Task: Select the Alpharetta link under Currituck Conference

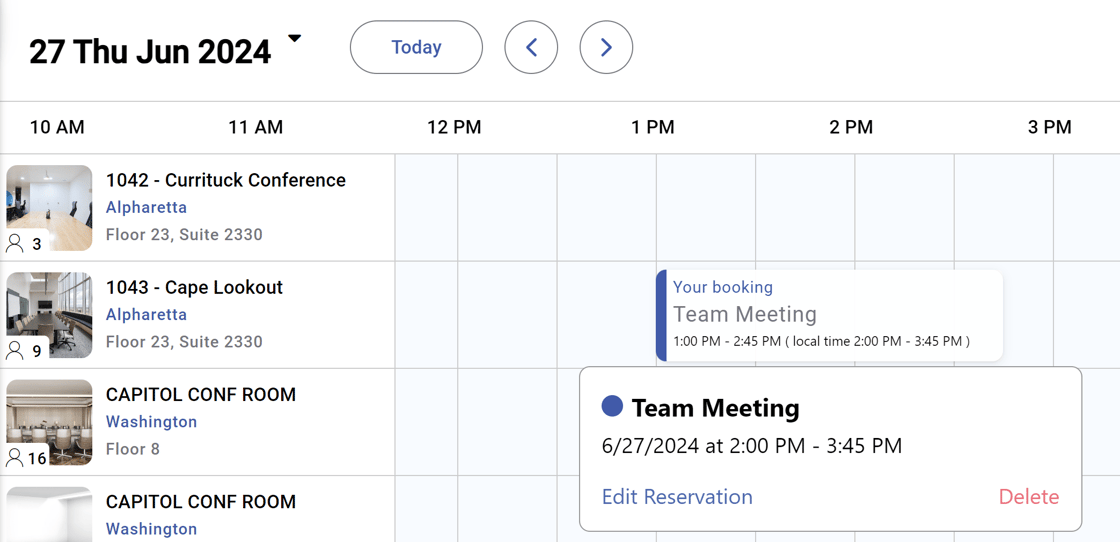Action: [x=146, y=207]
